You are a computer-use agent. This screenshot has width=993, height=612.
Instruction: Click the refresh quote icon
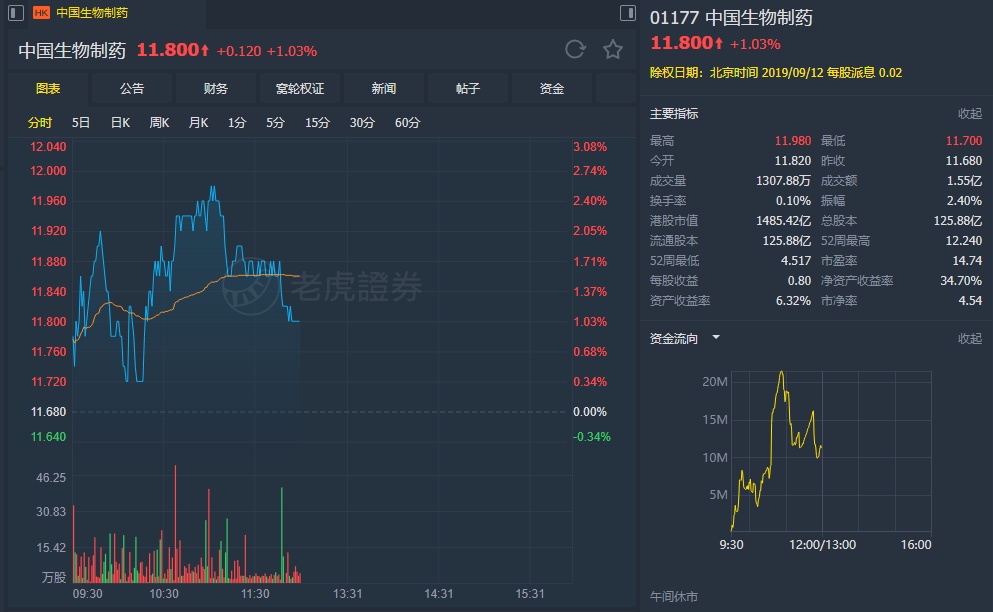(575, 49)
